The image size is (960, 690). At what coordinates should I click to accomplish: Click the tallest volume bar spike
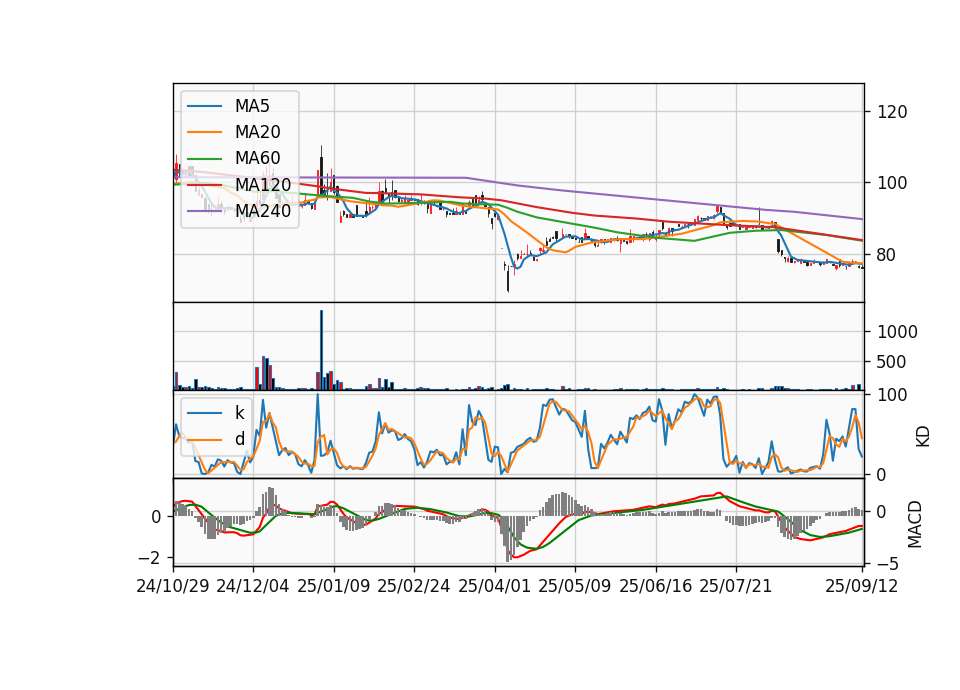coord(321,350)
